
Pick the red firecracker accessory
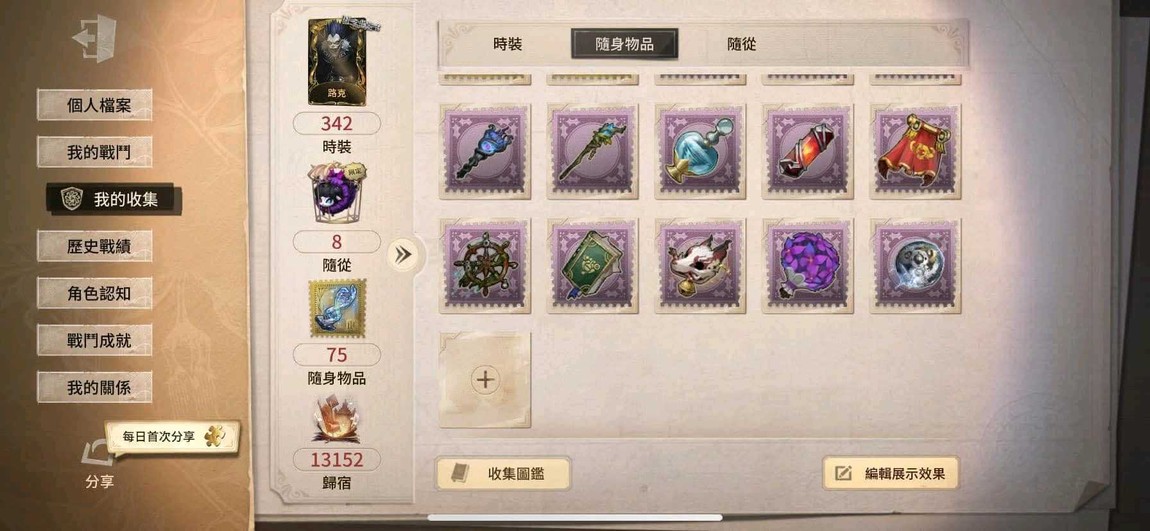point(807,151)
